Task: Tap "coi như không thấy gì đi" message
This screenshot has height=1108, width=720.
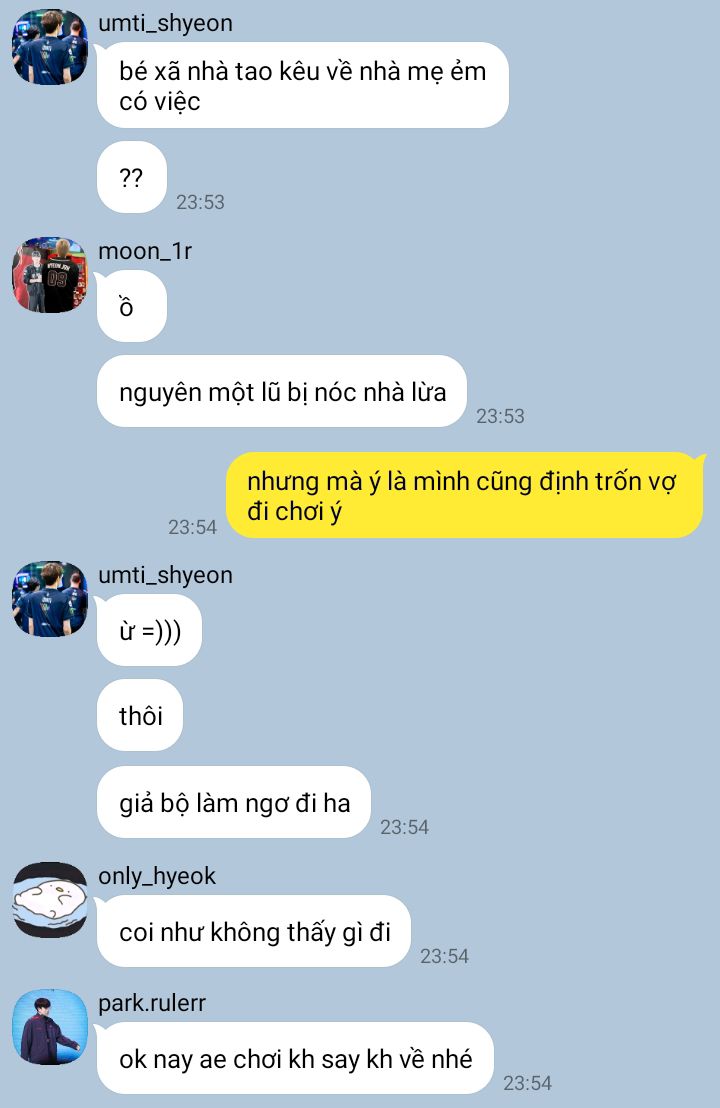Action: click(x=254, y=931)
